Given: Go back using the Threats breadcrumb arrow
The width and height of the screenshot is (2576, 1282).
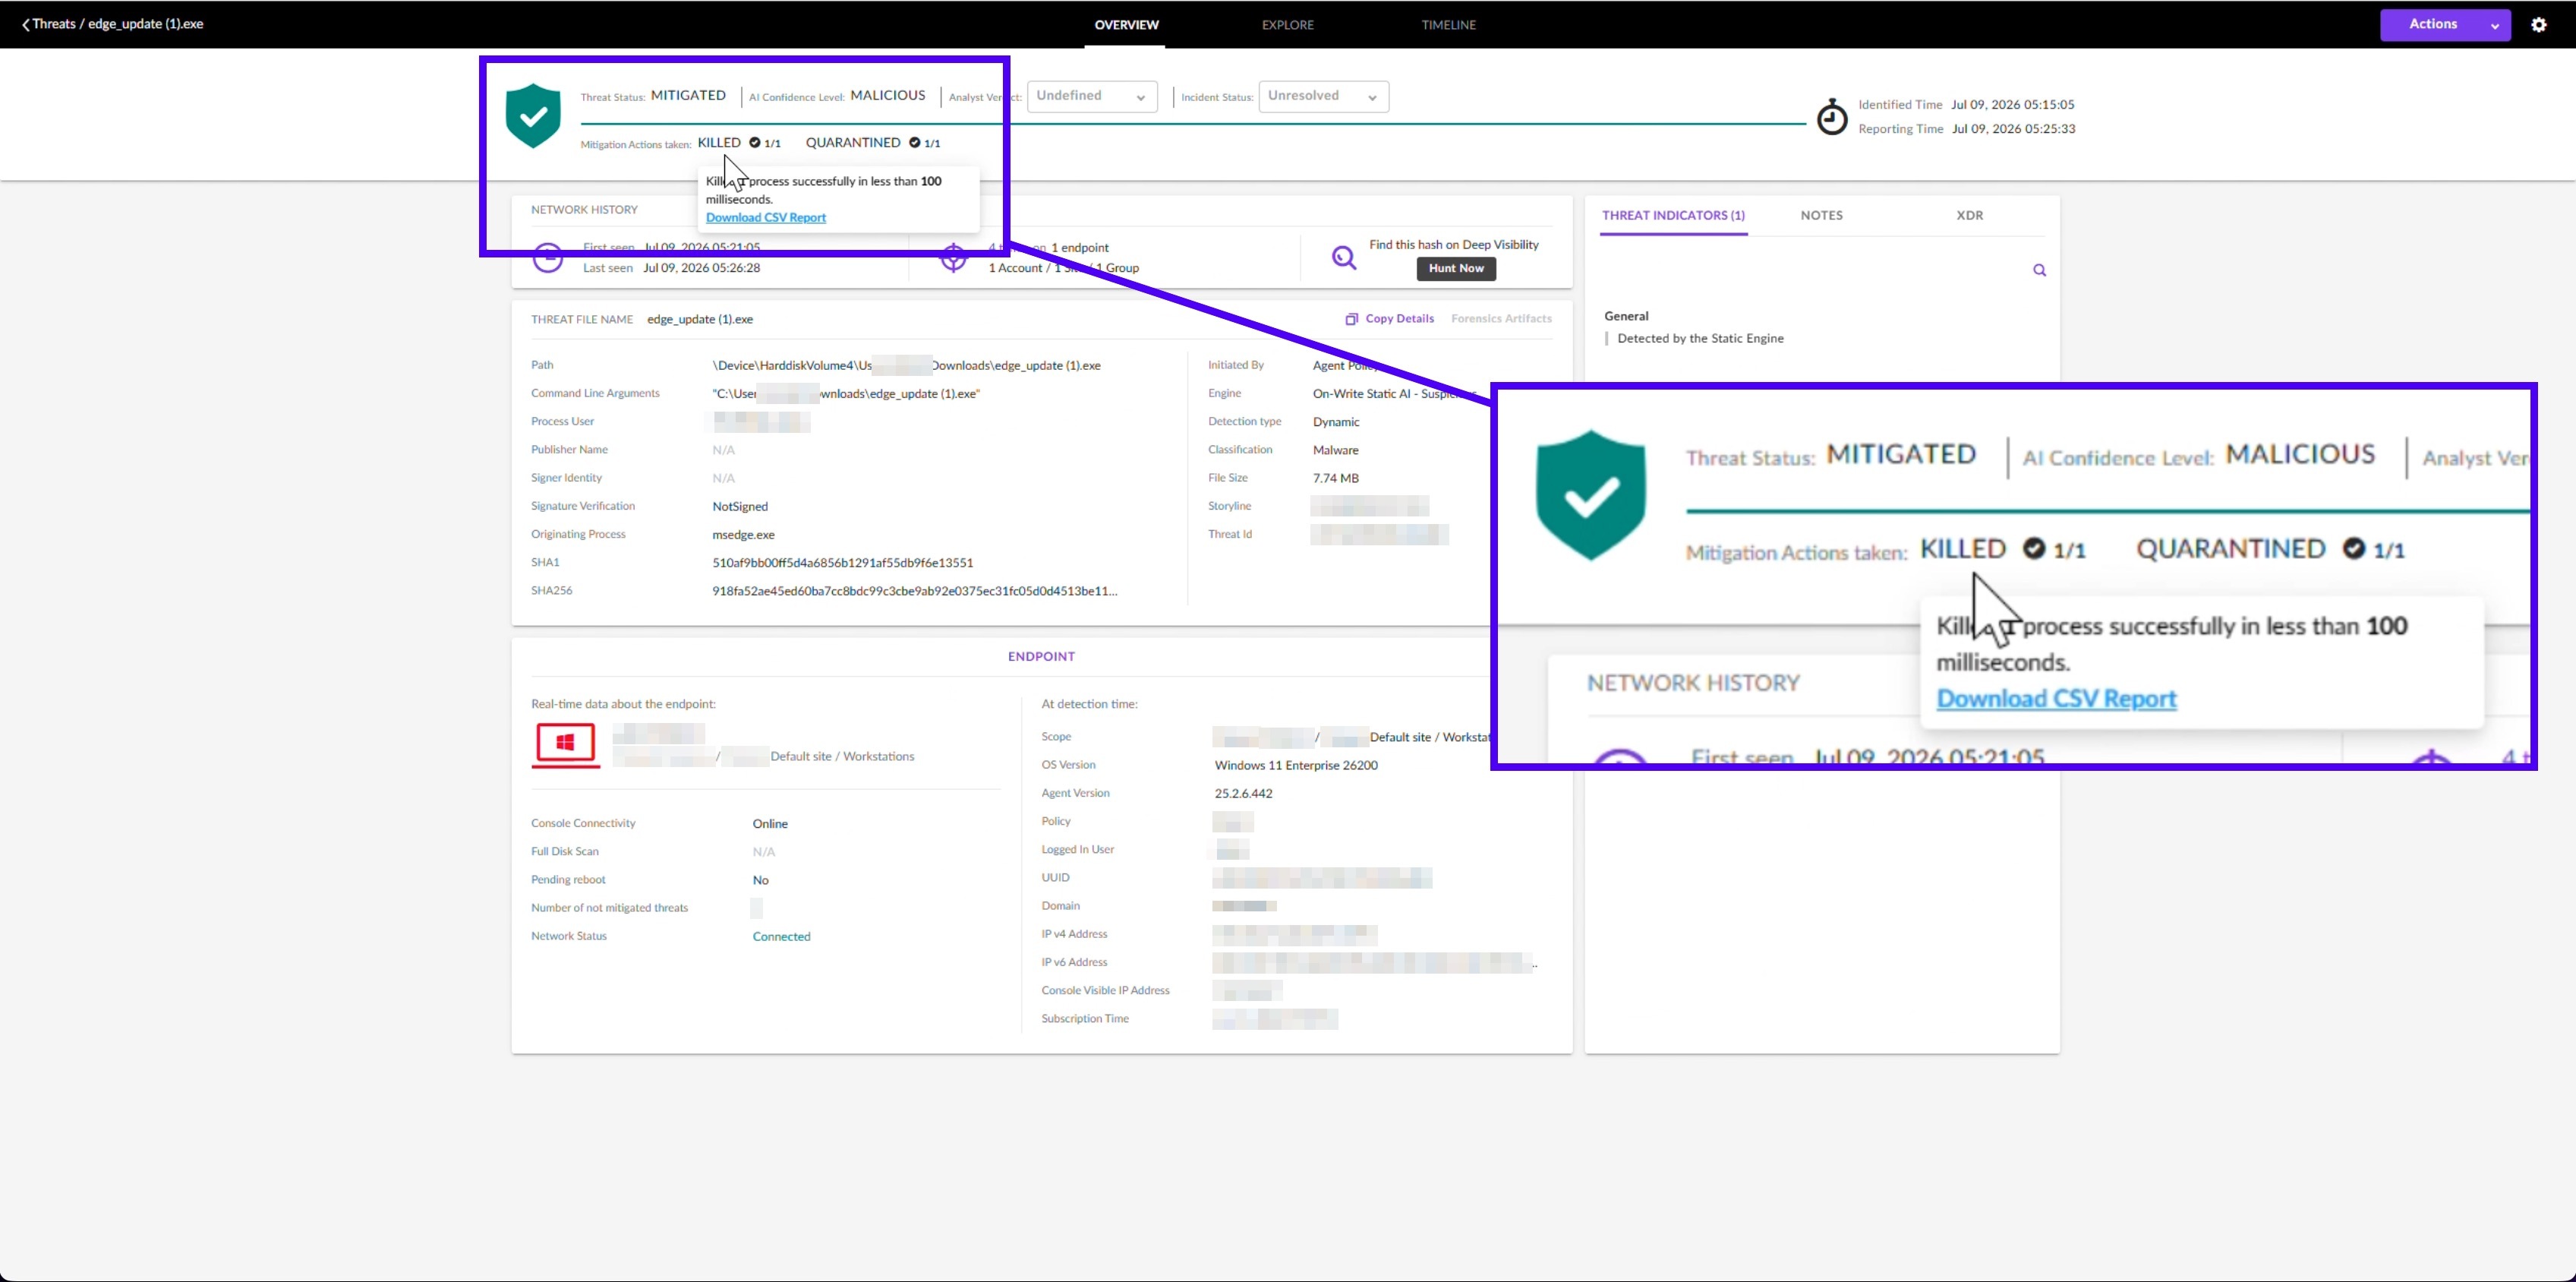Looking at the screenshot, I should [25, 25].
